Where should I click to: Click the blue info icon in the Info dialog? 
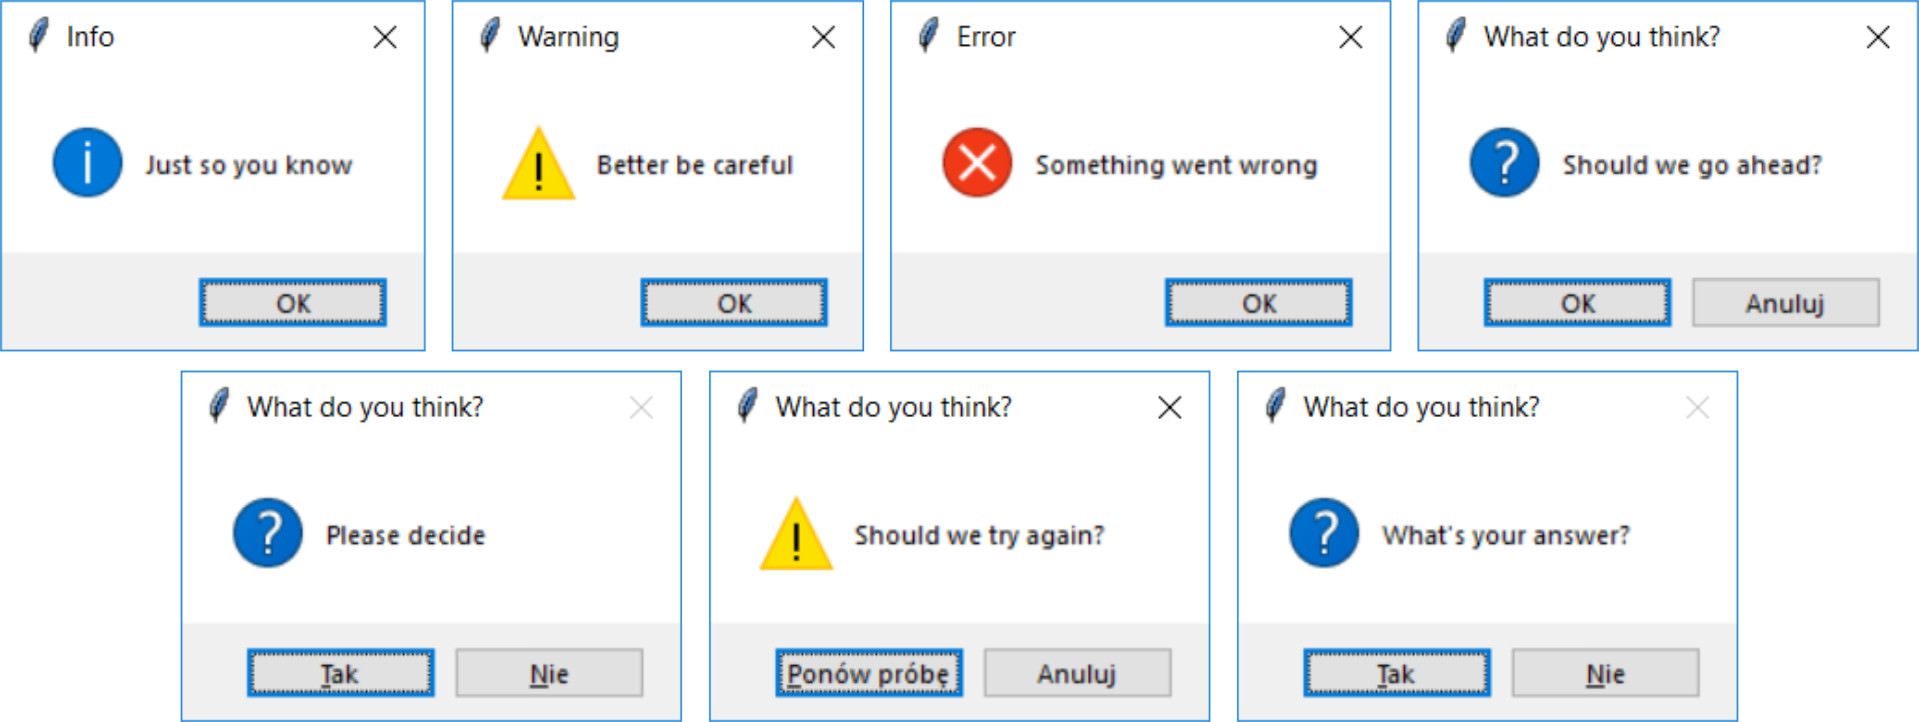point(86,162)
